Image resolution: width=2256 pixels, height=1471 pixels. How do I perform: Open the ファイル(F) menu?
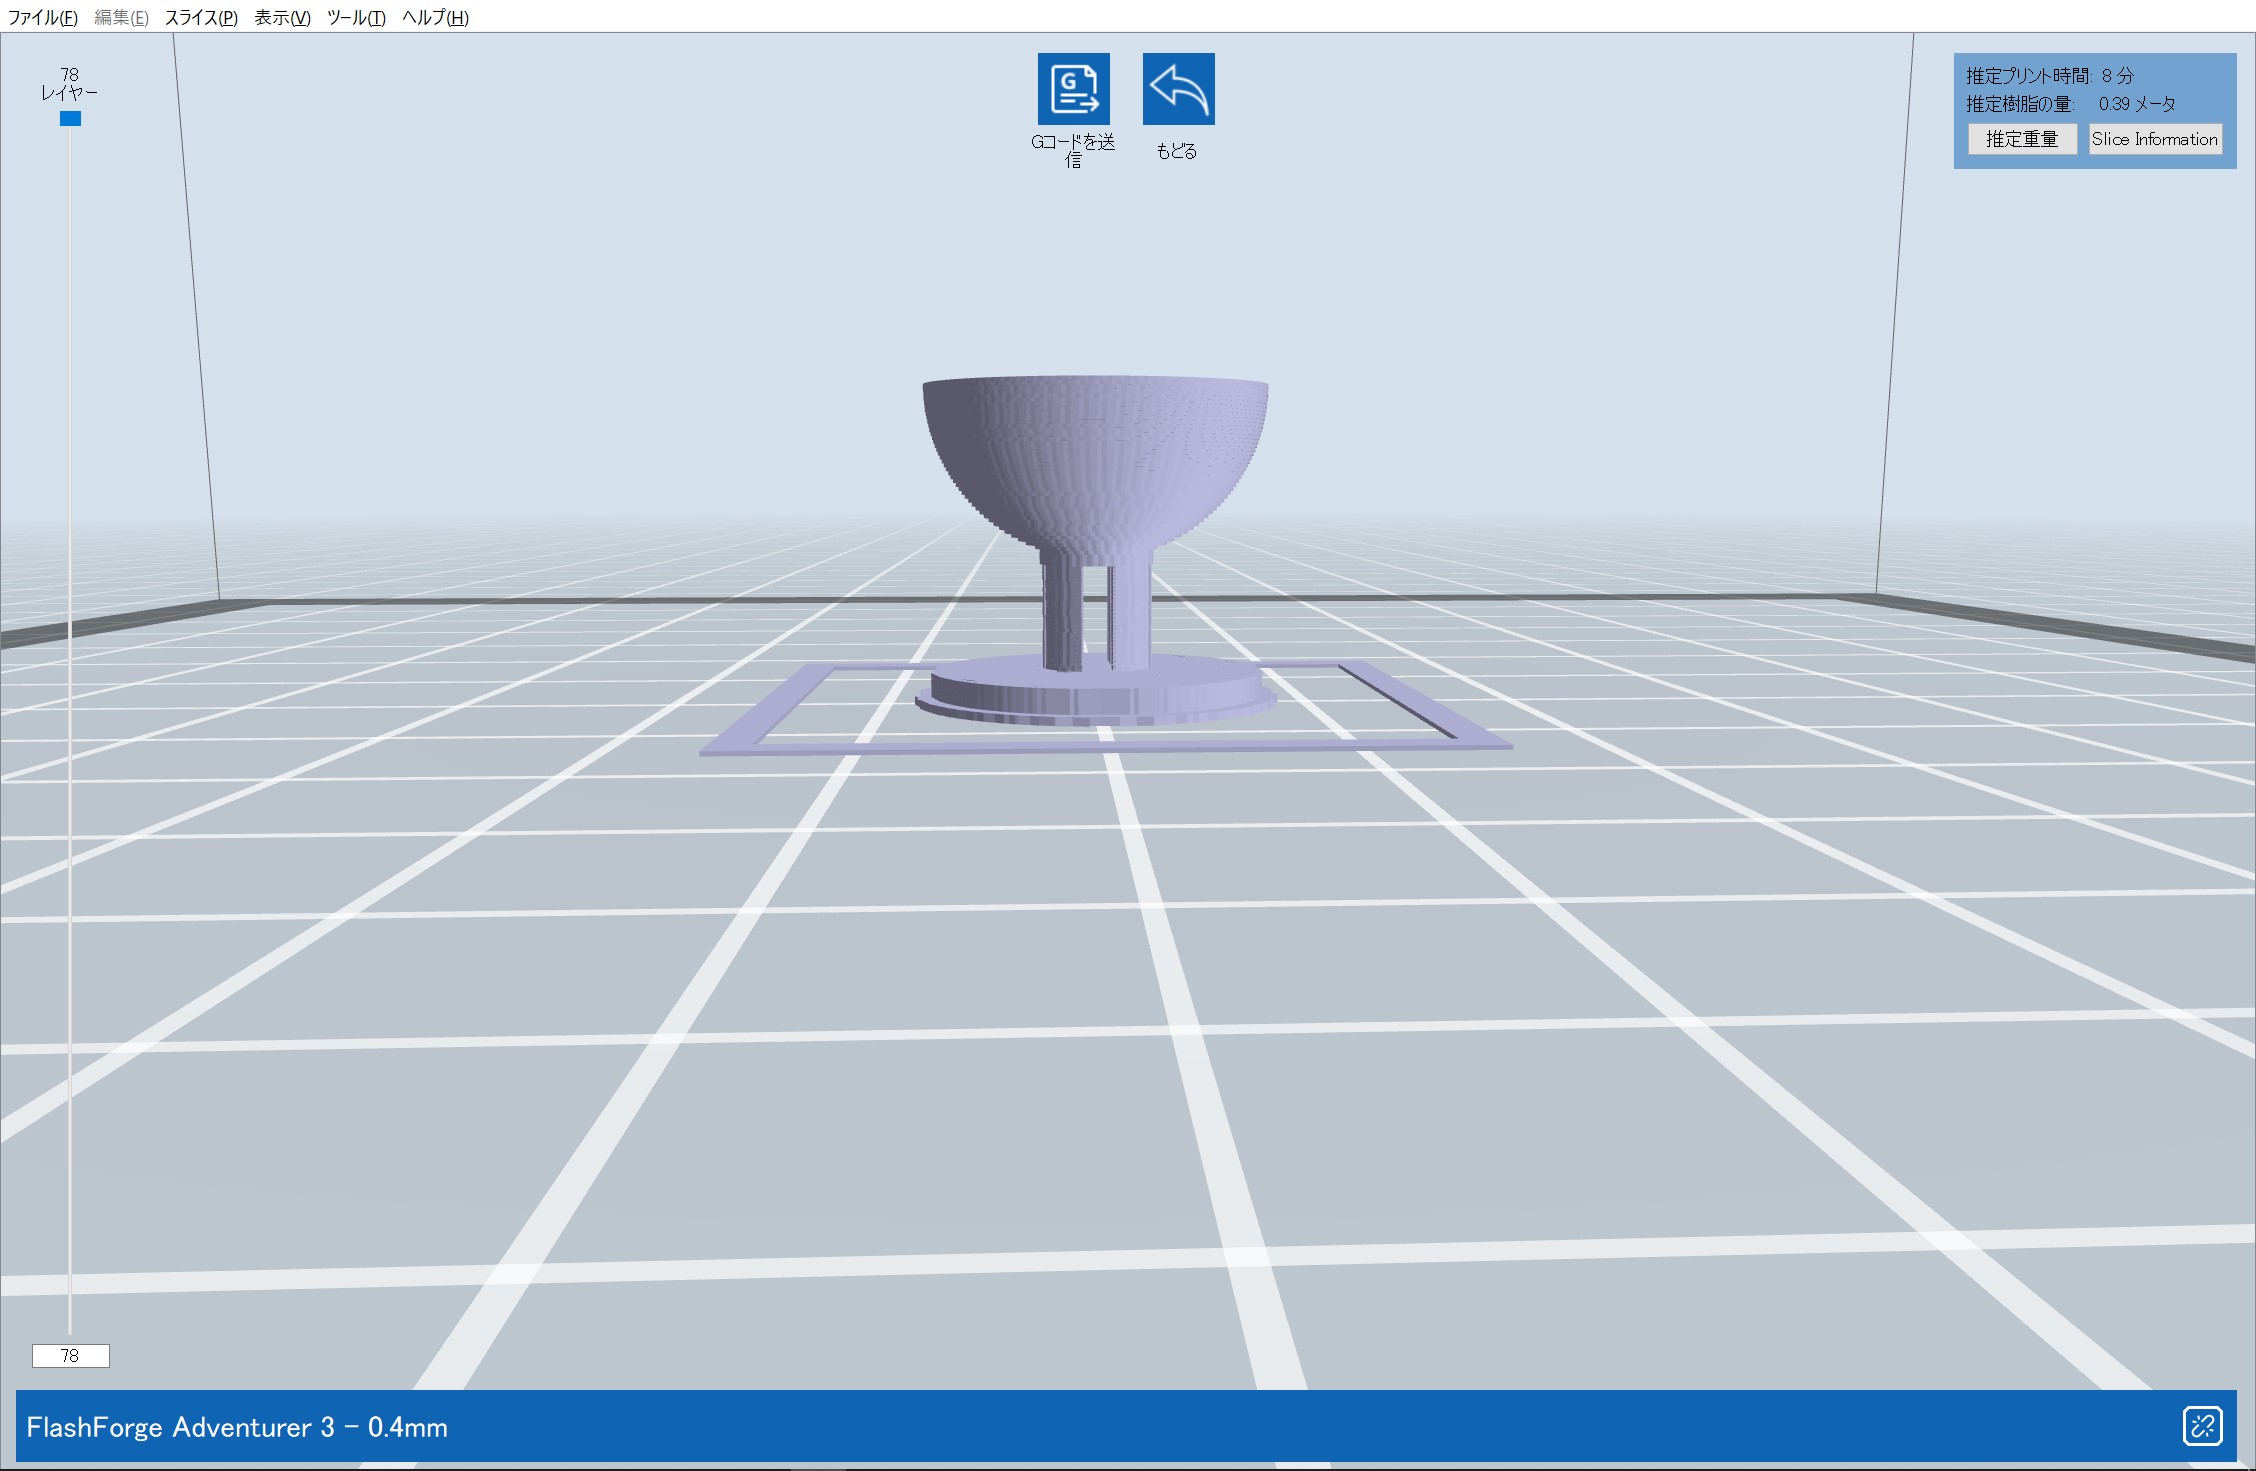[42, 17]
